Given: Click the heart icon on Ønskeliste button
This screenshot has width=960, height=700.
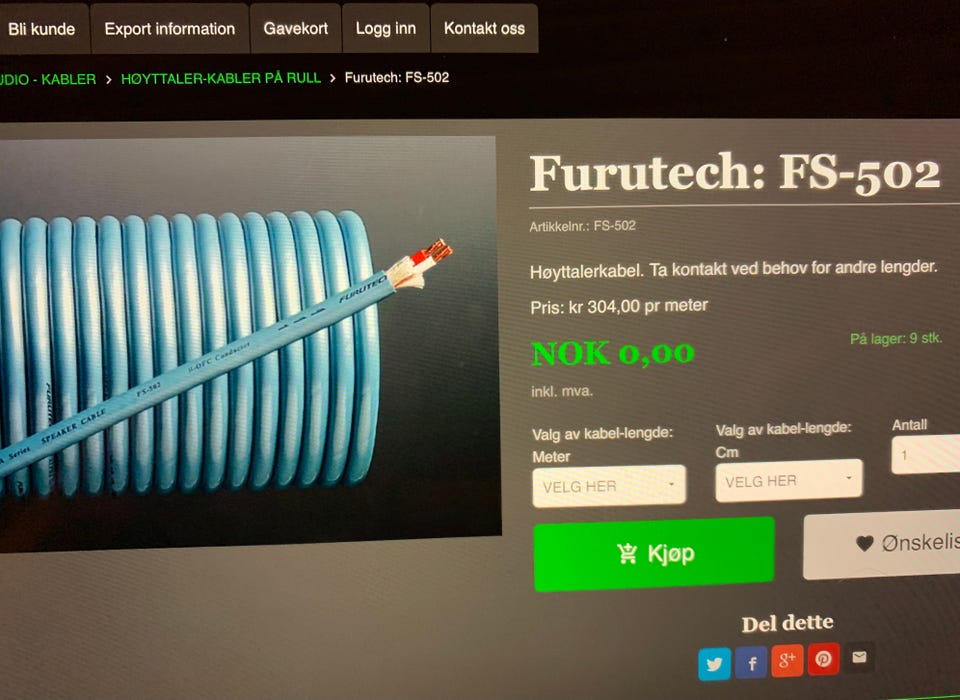Looking at the screenshot, I should pos(864,543).
